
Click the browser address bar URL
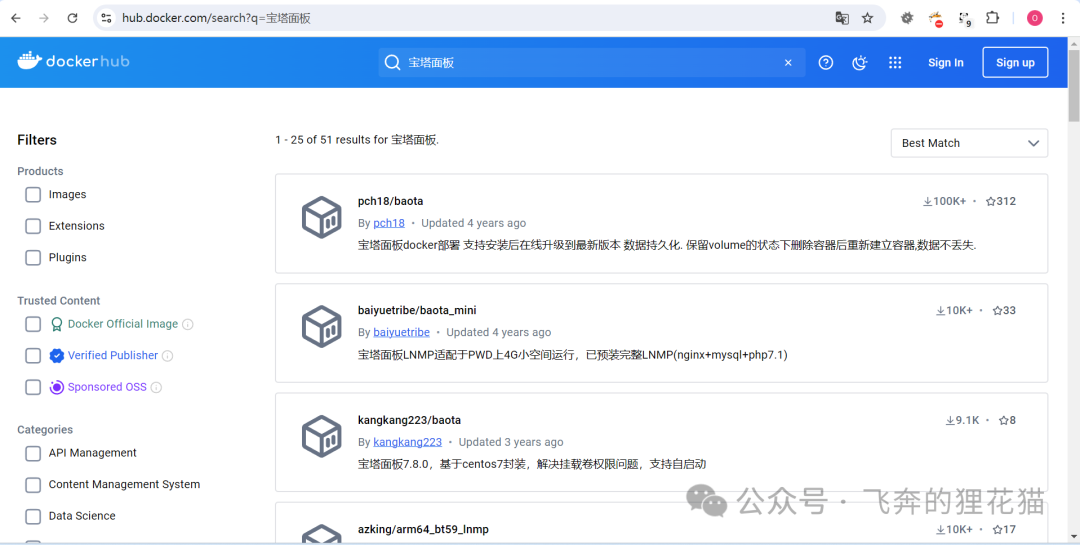tap(216, 18)
